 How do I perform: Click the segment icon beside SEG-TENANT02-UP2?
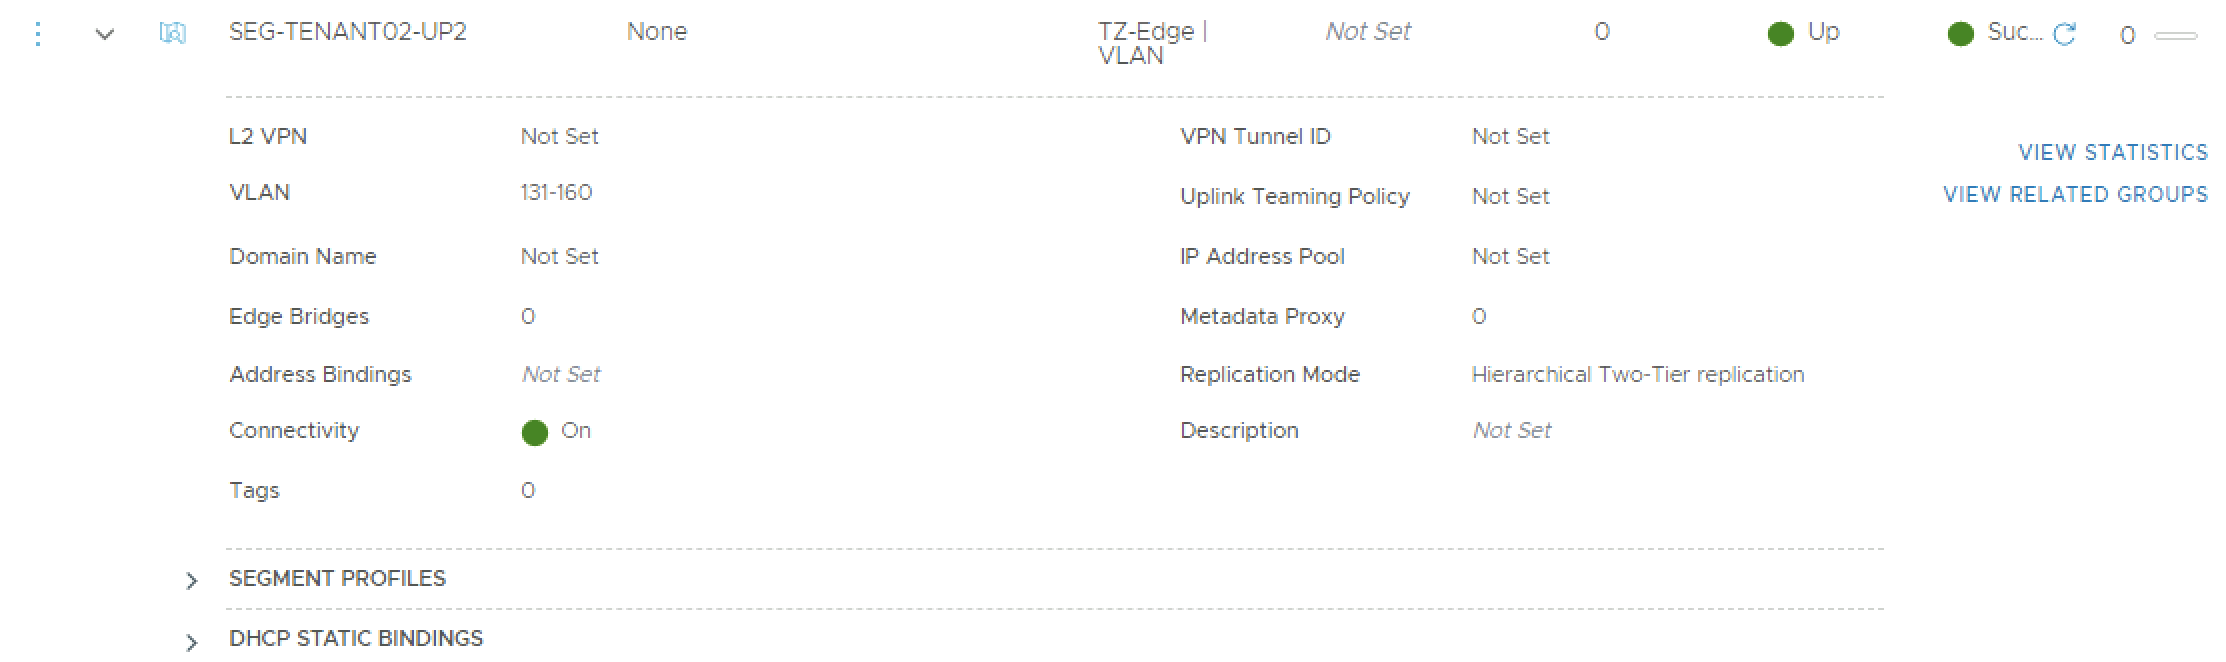click(x=172, y=34)
